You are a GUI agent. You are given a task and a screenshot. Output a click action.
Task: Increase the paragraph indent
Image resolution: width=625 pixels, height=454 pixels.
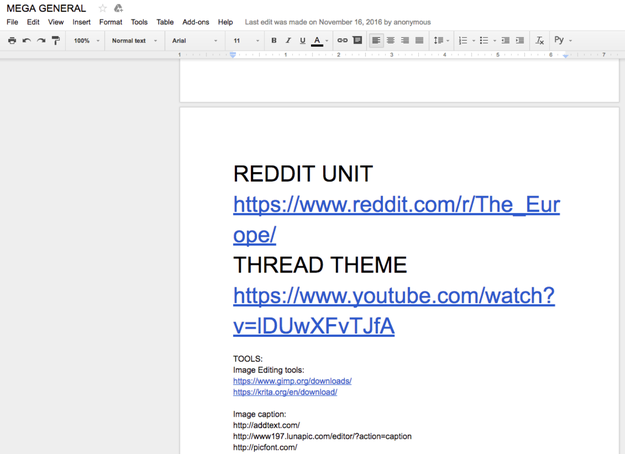point(520,41)
